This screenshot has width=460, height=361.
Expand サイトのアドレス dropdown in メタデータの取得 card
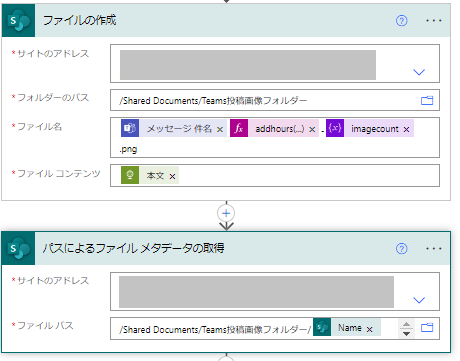click(419, 300)
